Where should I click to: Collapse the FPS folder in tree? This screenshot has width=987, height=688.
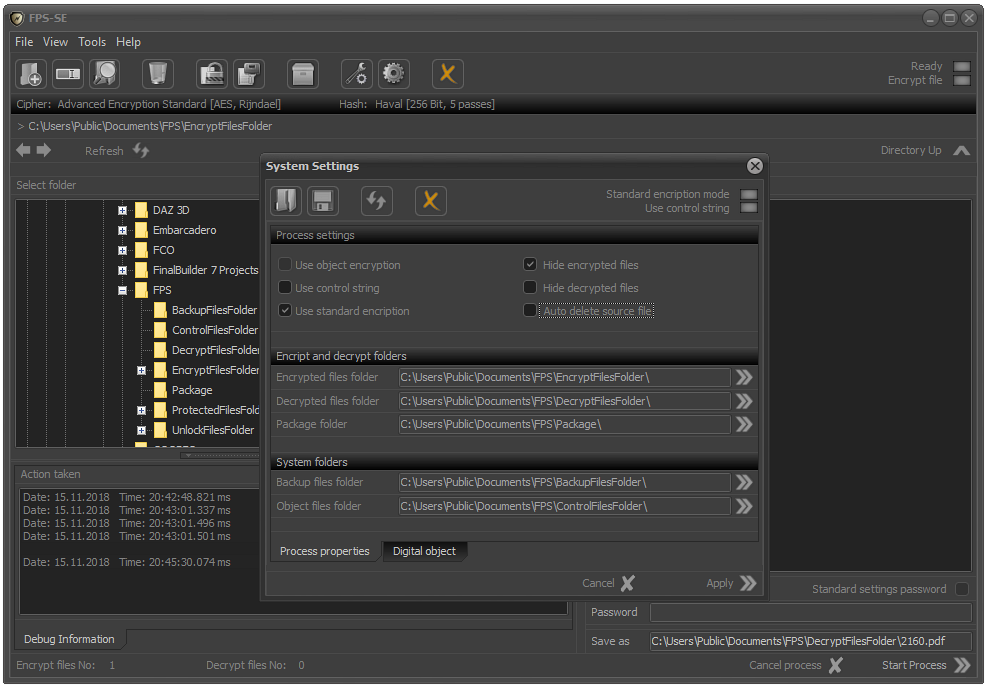[x=122, y=290]
